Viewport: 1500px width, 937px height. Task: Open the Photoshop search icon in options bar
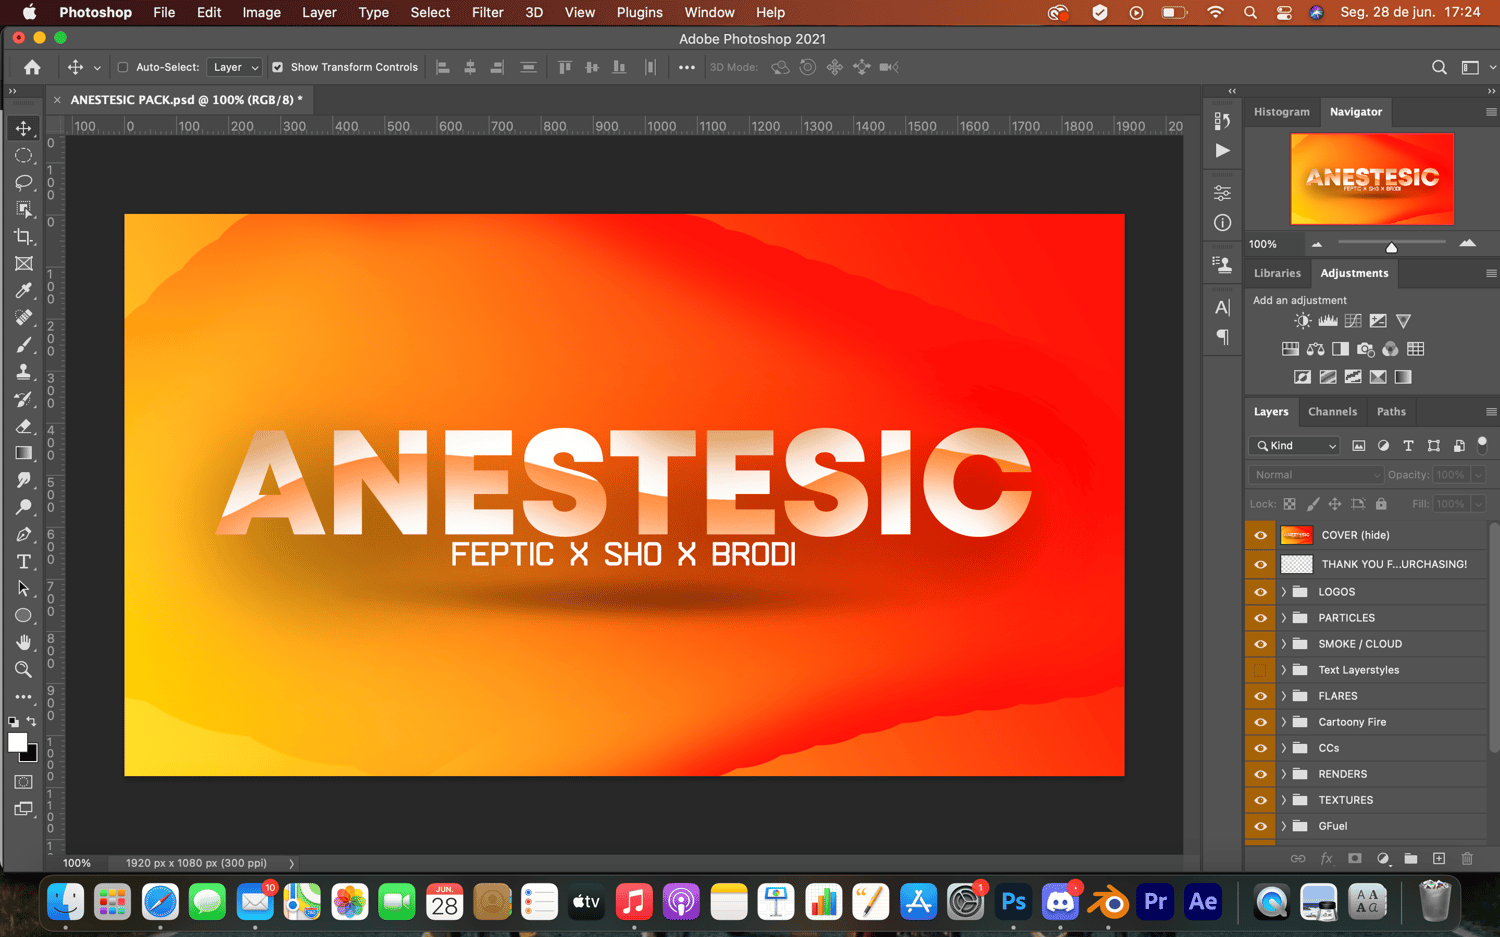pyautogui.click(x=1439, y=67)
